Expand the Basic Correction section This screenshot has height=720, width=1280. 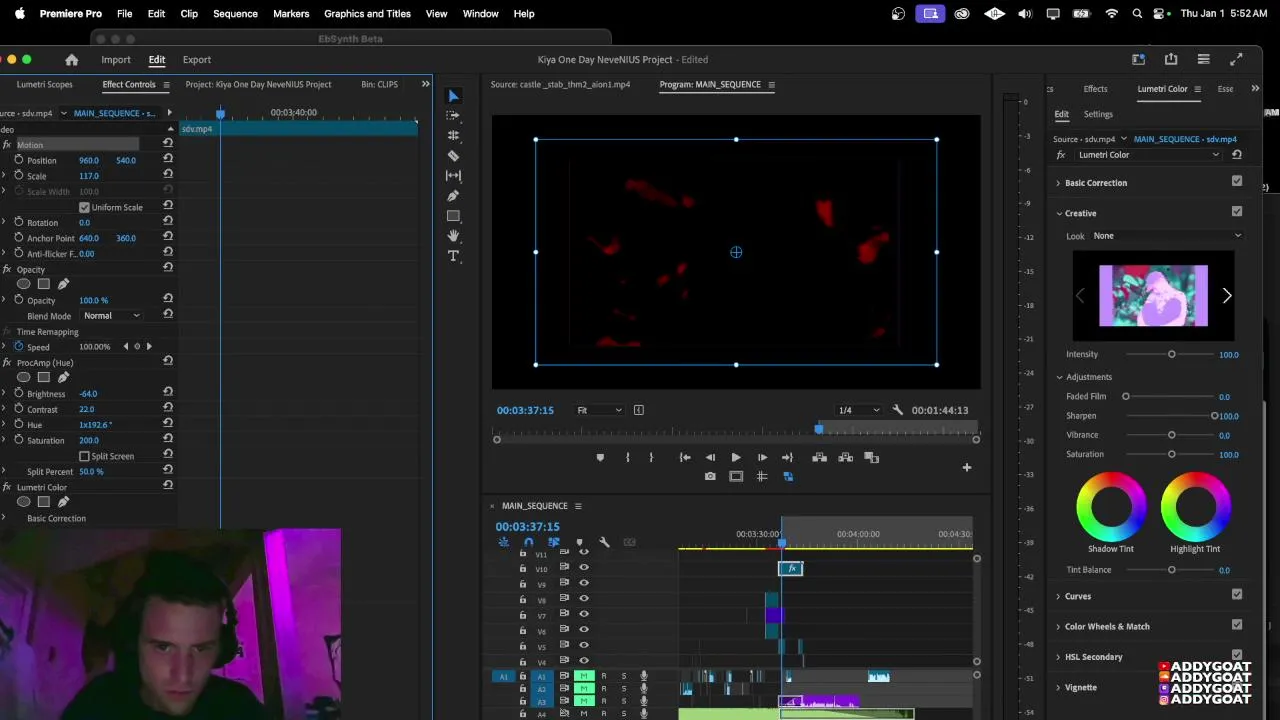pos(1058,183)
